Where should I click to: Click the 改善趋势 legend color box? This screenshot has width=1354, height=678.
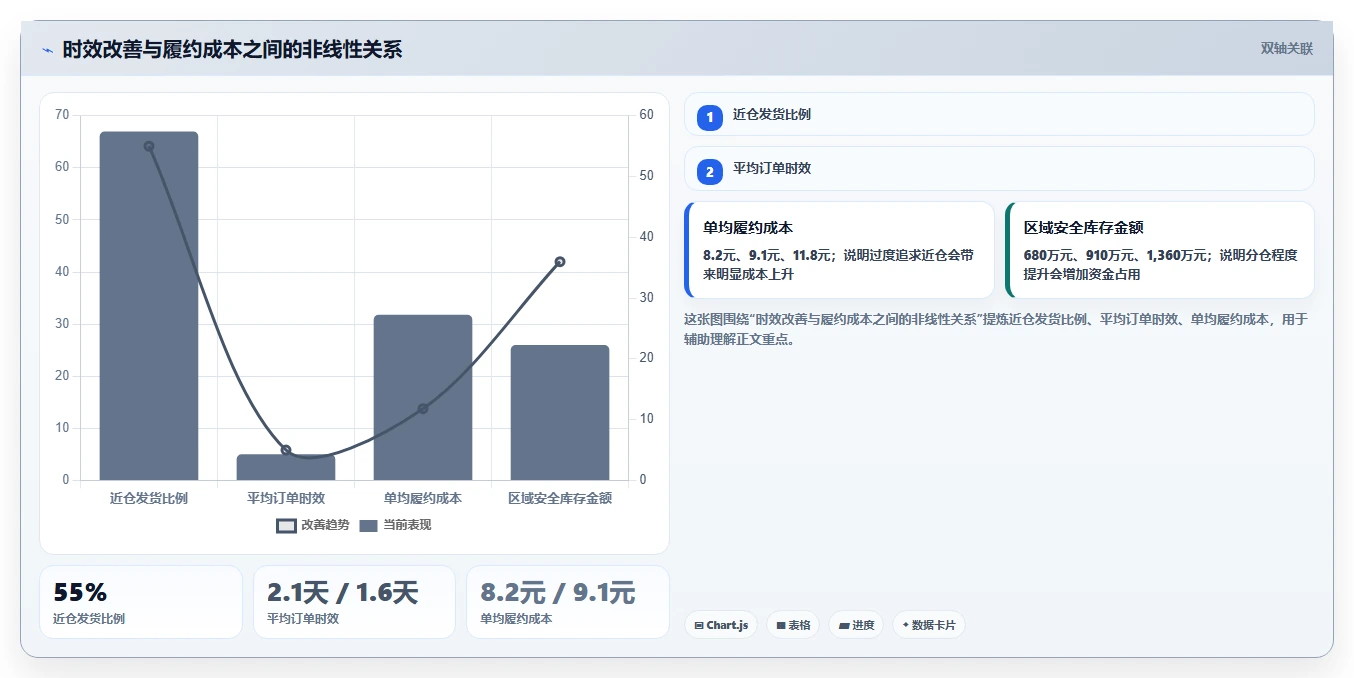[x=286, y=525]
